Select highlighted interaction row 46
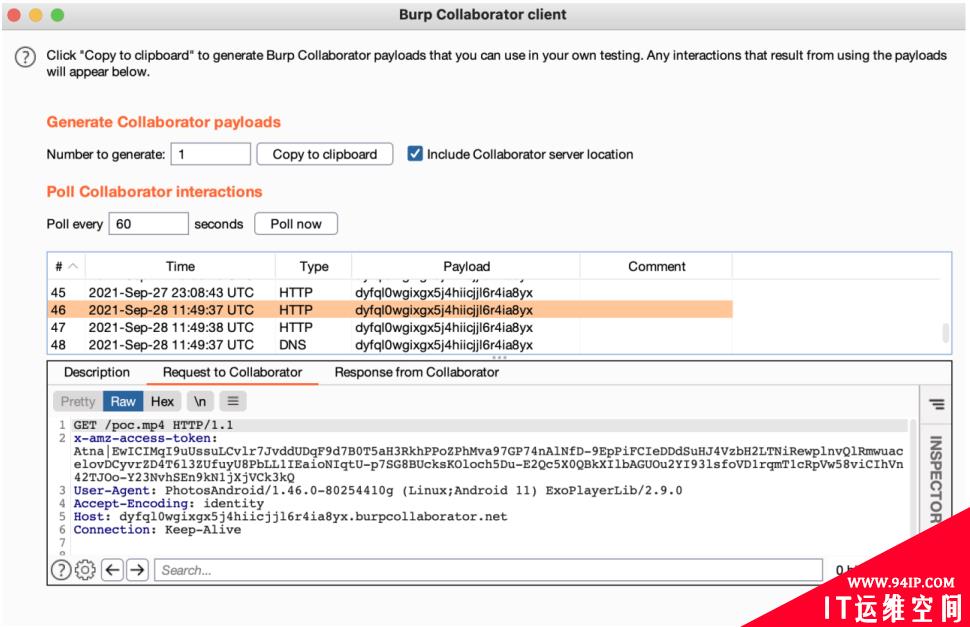The height and width of the screenshot is (627, 970). (x=390, y=310)
